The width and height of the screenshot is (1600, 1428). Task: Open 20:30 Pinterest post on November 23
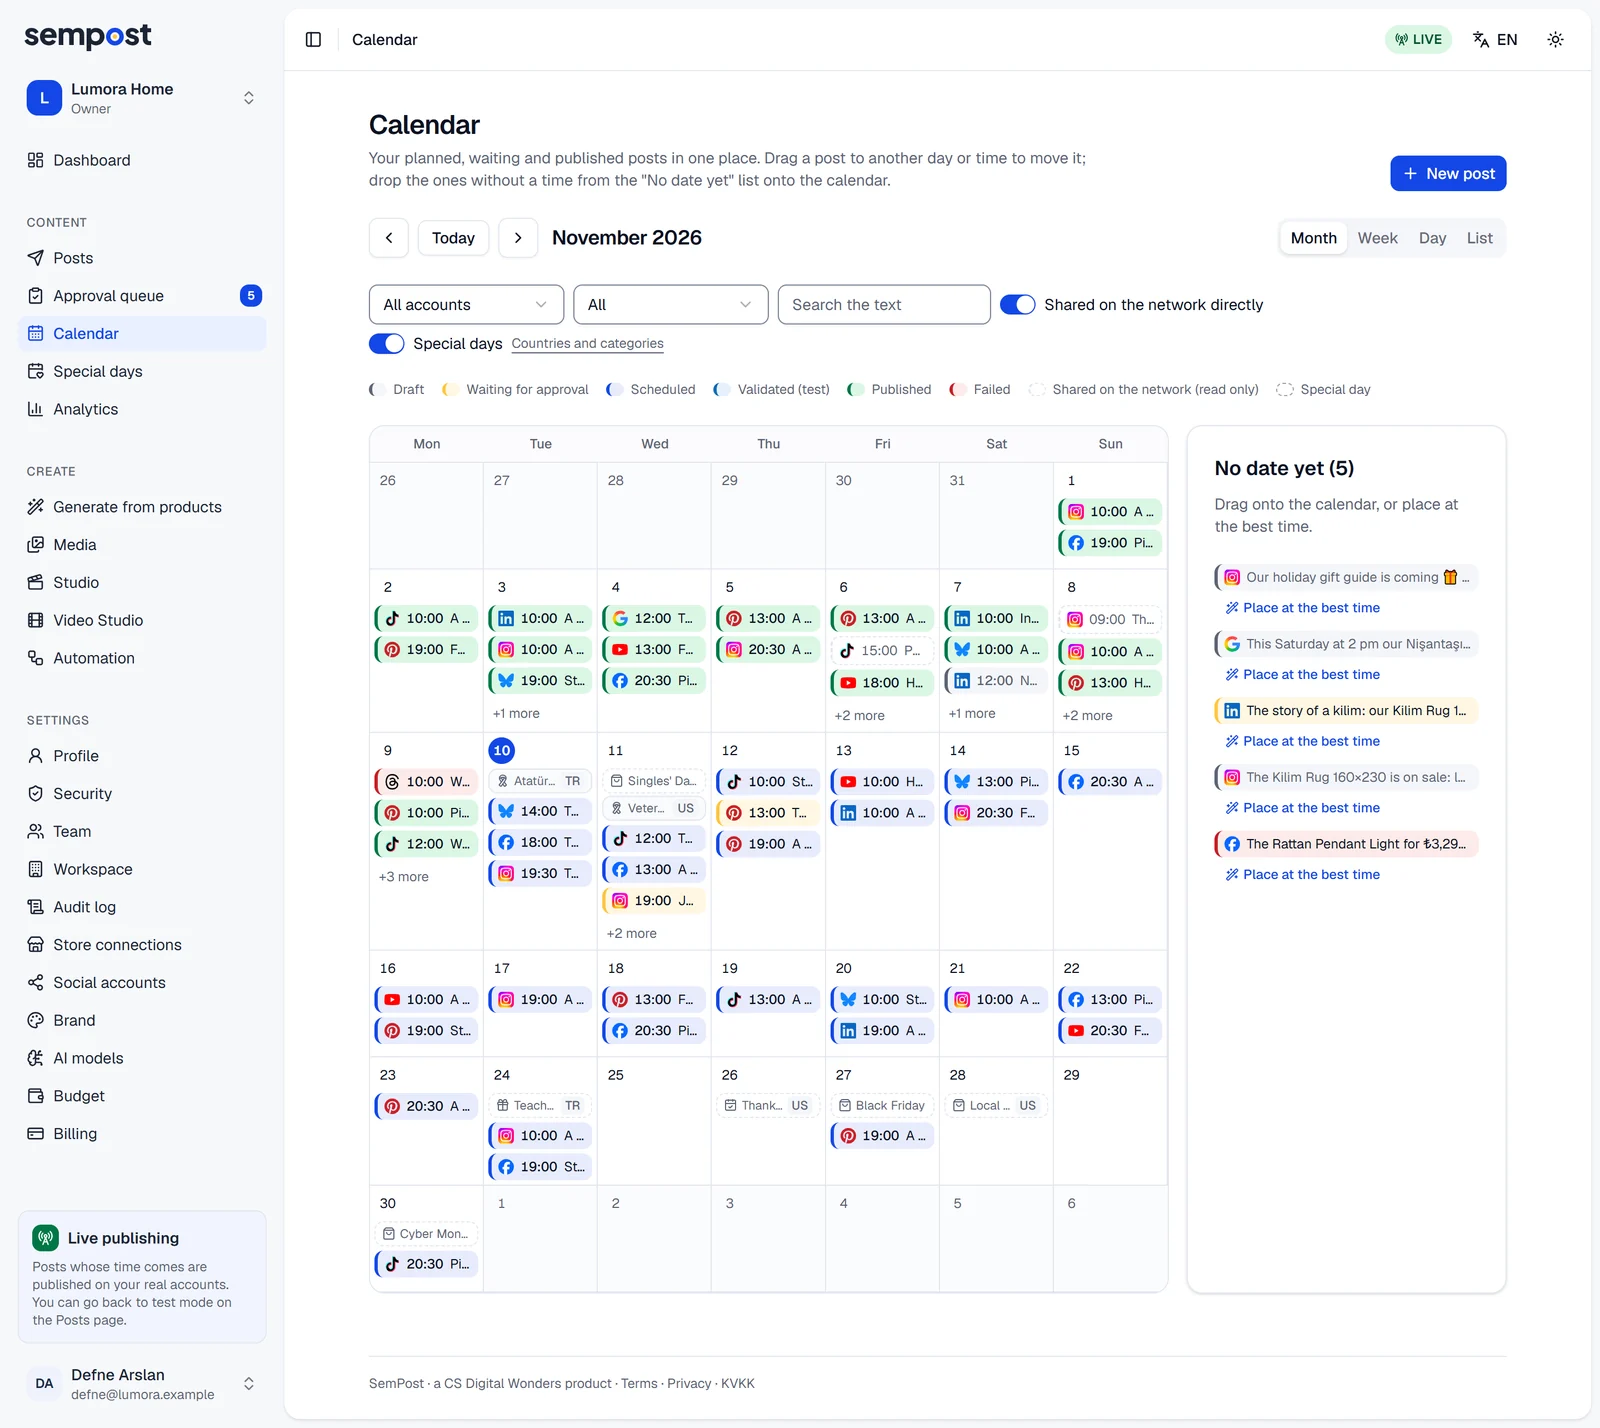tap(426, 1107)
